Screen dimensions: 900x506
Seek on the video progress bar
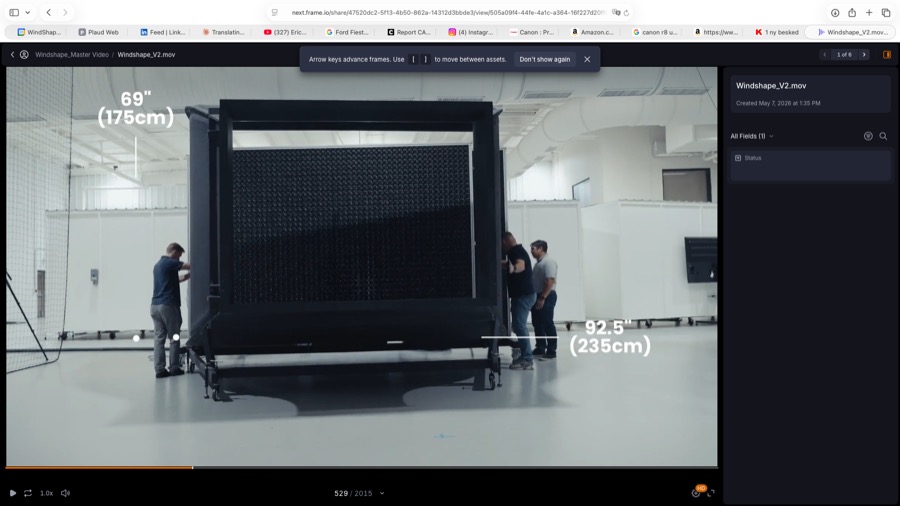click(362, 468)
